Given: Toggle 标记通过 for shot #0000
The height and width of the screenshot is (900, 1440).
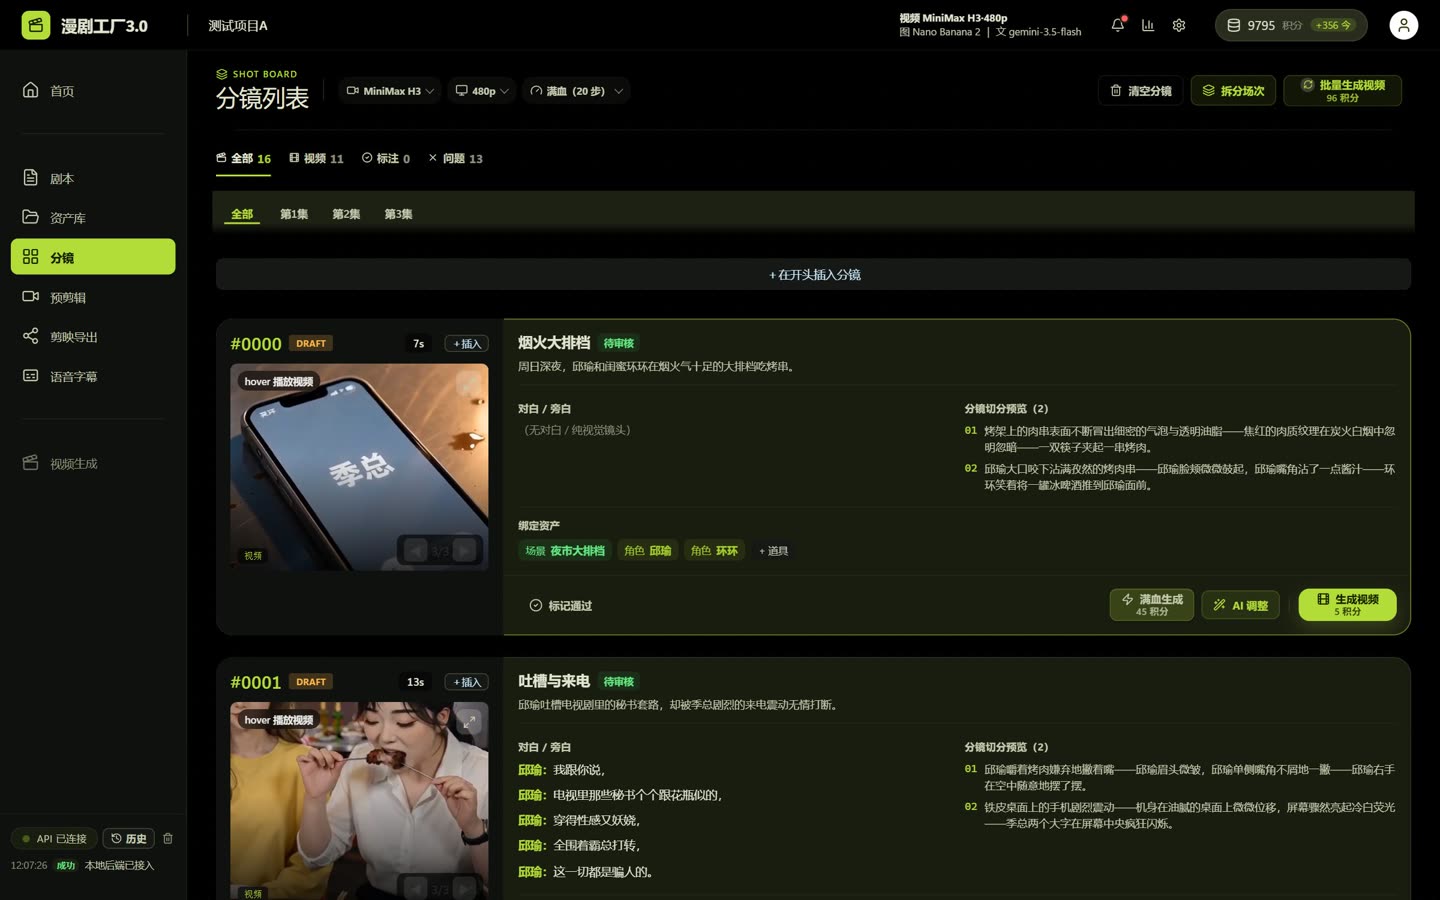Looking at the screenshot, I should [x=561, y=605].
